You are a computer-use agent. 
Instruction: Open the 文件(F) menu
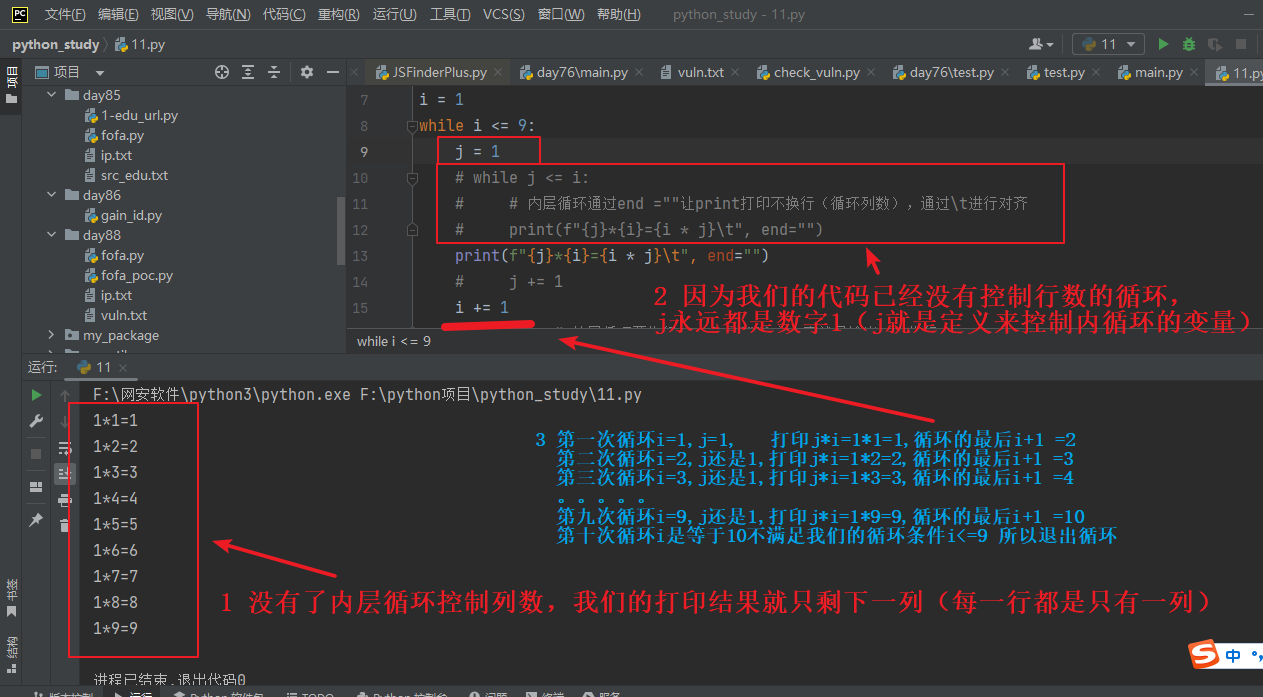[65, 14]
